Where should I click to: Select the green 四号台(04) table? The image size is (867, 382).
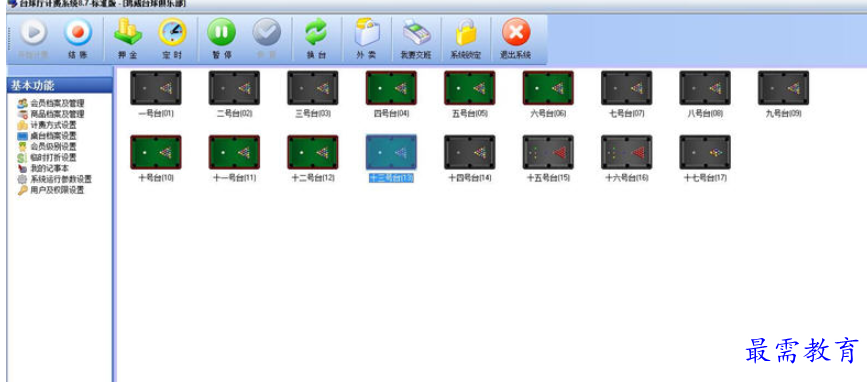click(x=391, y=88)
